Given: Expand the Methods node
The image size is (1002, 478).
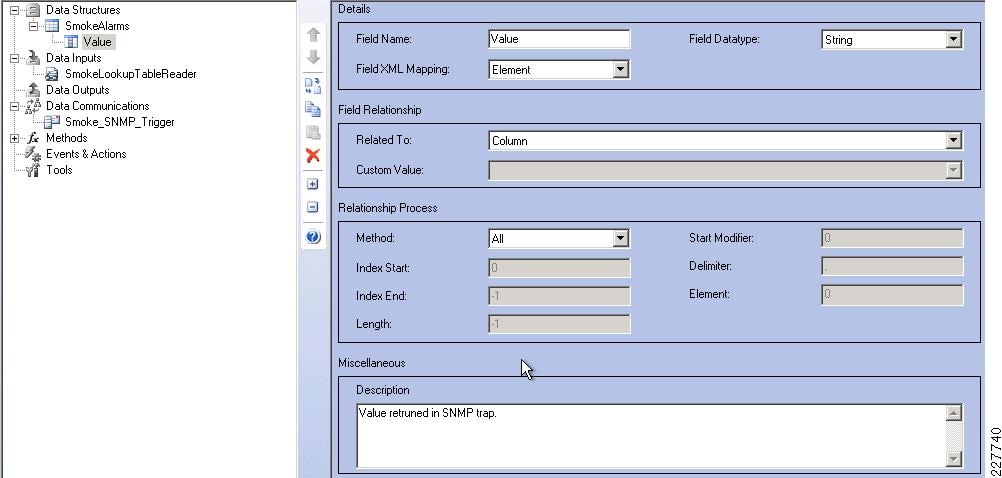Looking at the screenshot, I should 15,138.
